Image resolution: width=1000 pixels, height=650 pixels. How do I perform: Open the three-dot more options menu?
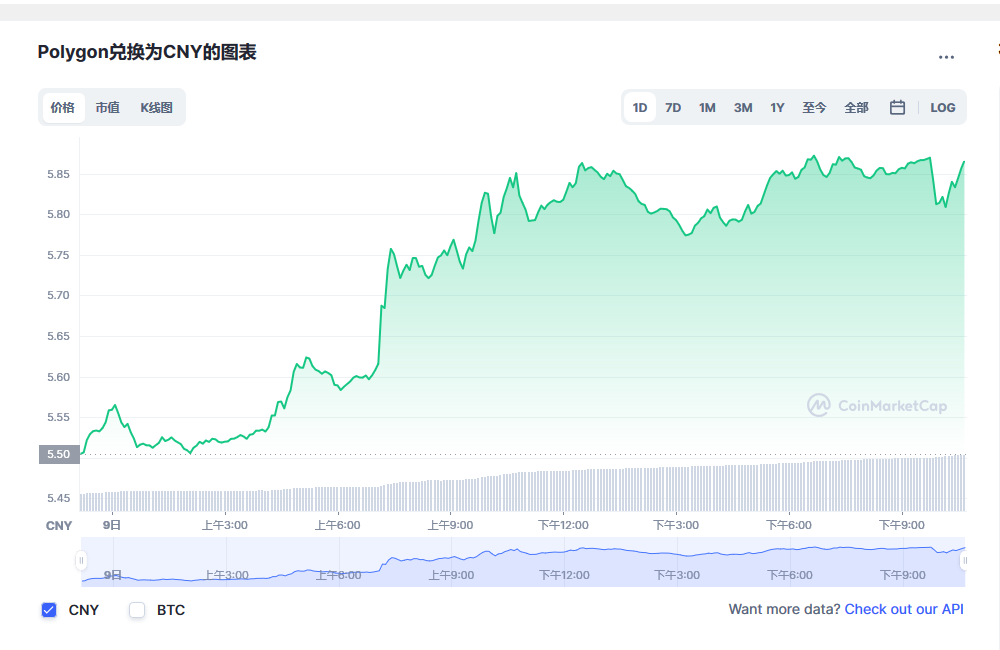946,57
